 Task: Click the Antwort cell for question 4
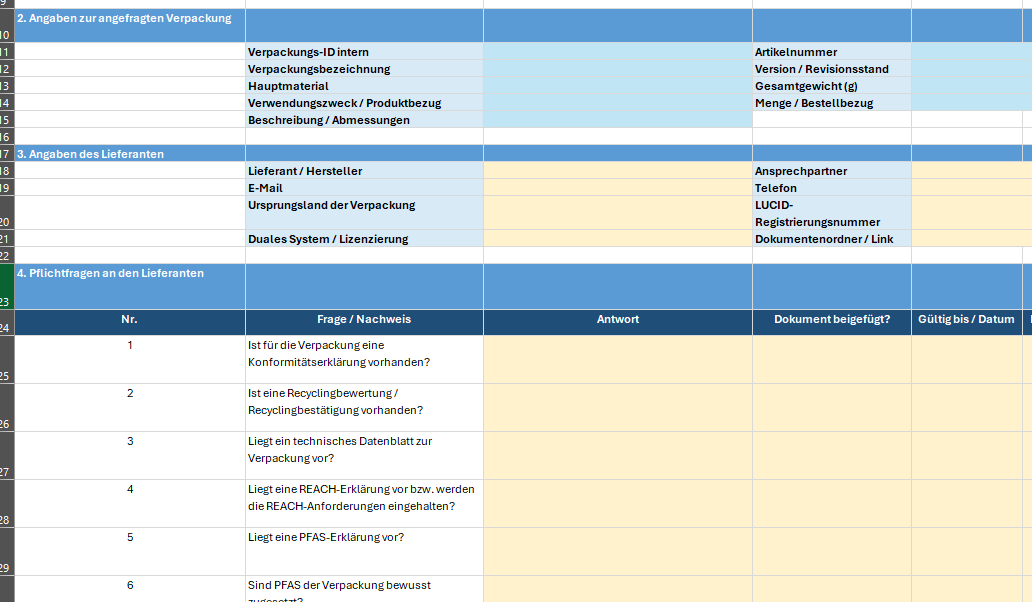pyautogui.click(x=618, y=503)
